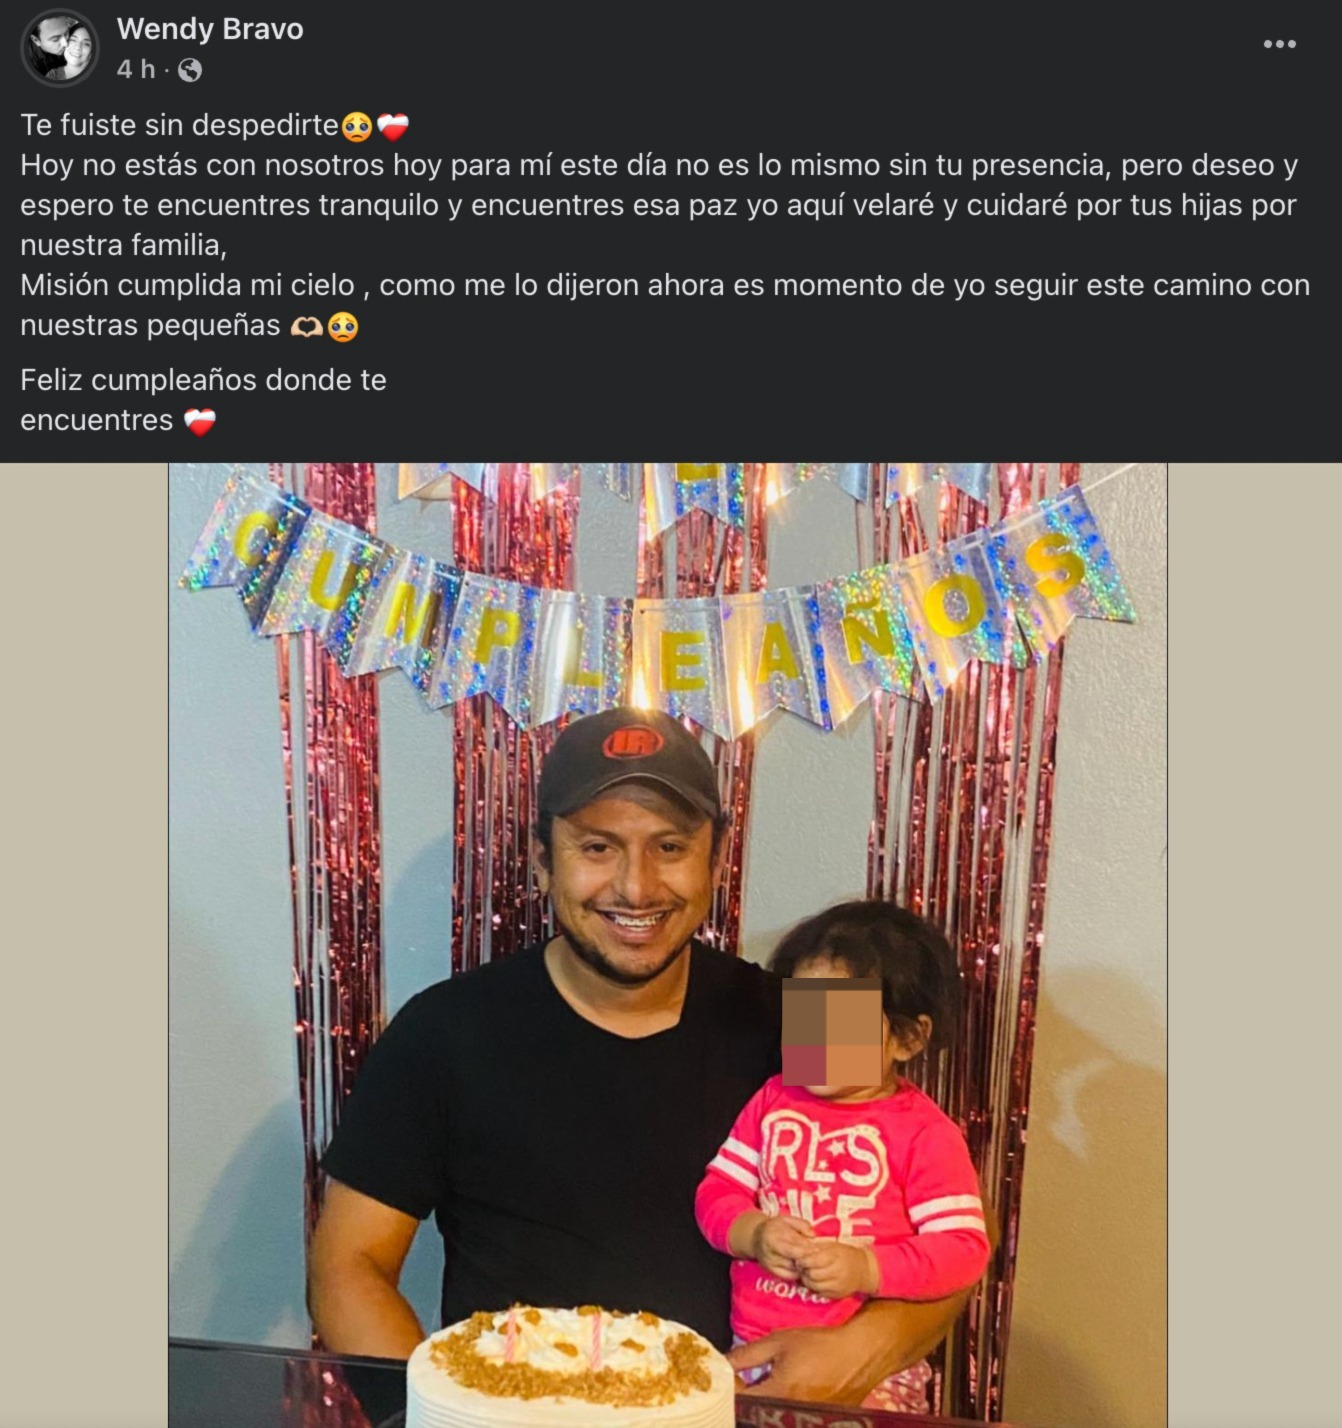Screen dimensions: 1342x1428
Task: Open the three-dot post options menu
Action: point(1279,44)
